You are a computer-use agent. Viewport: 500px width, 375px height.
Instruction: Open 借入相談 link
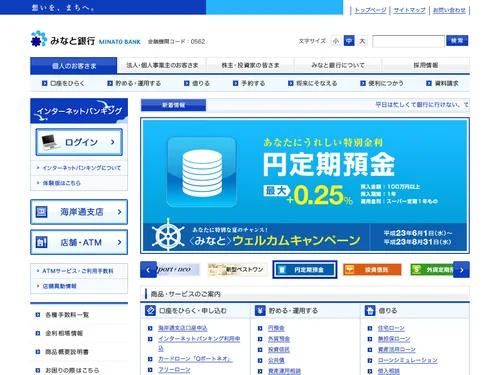click(x=389, y=371)
